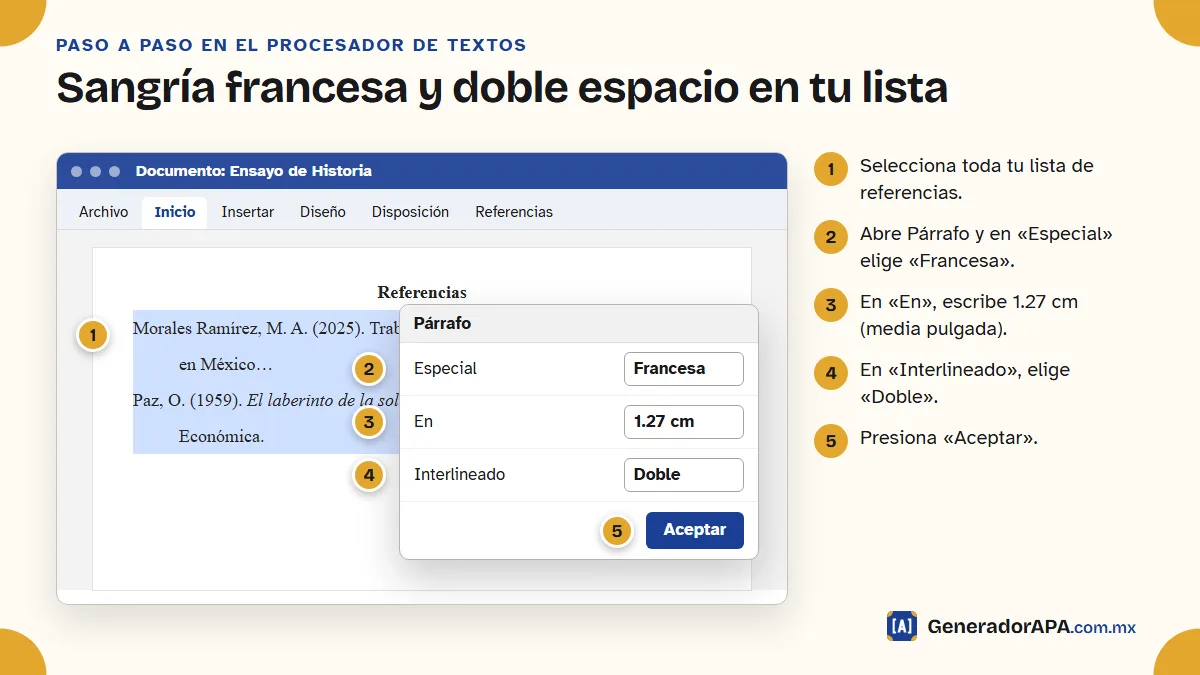Open the Interlineado dropdown showing Doble
This screenshot has width=1200, height=675.
684,474
